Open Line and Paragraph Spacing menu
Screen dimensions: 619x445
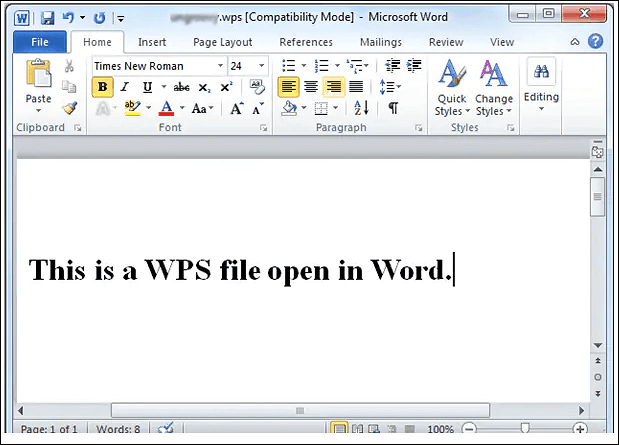390,87
